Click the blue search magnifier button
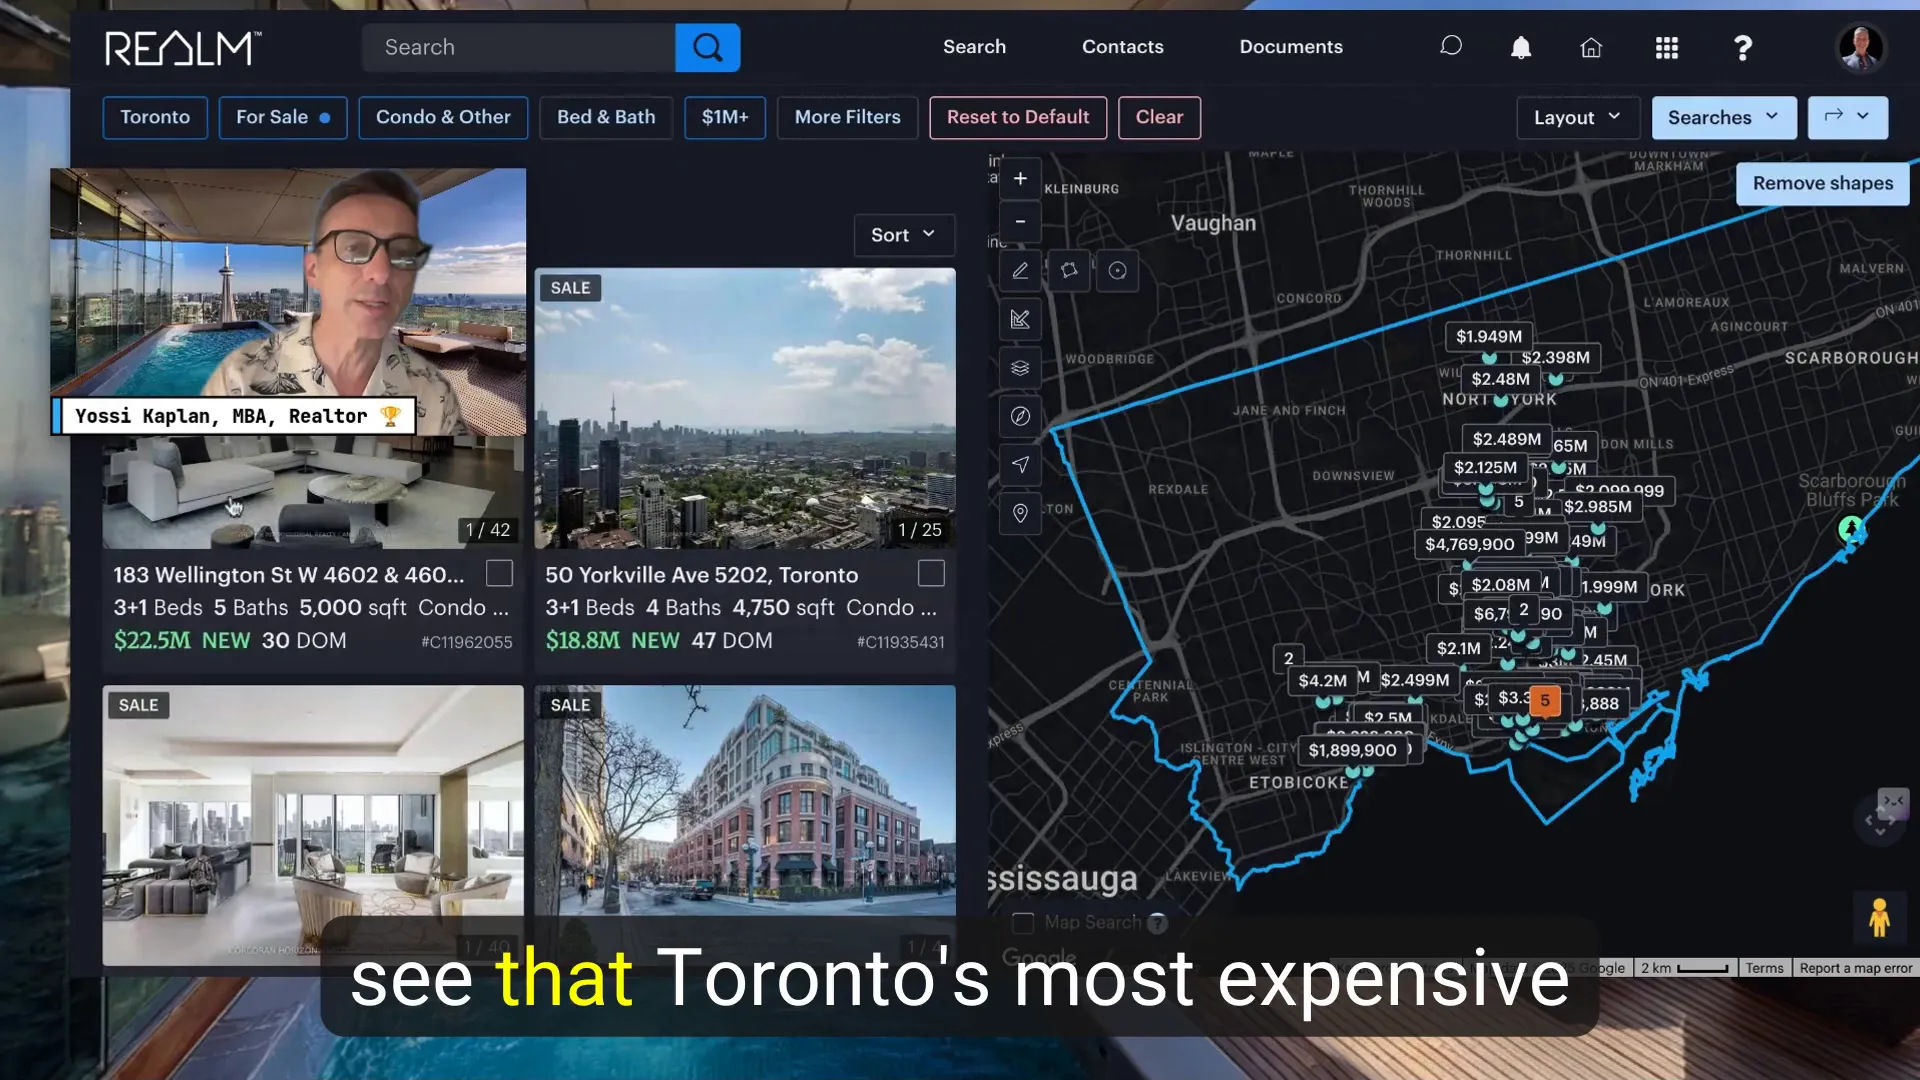The height and width of the screenshot is (1080, 1920). pos(708,47)
